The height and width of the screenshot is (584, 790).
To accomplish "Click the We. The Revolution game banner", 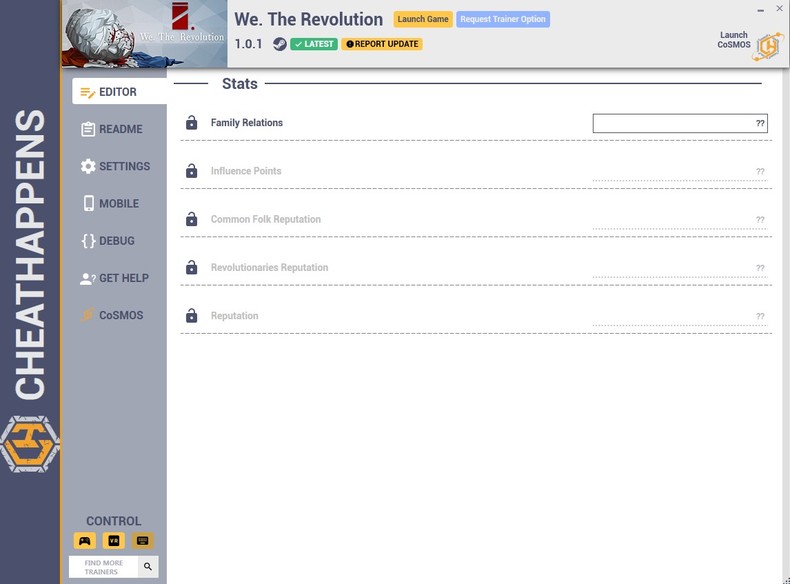I will tap(145, 34).
